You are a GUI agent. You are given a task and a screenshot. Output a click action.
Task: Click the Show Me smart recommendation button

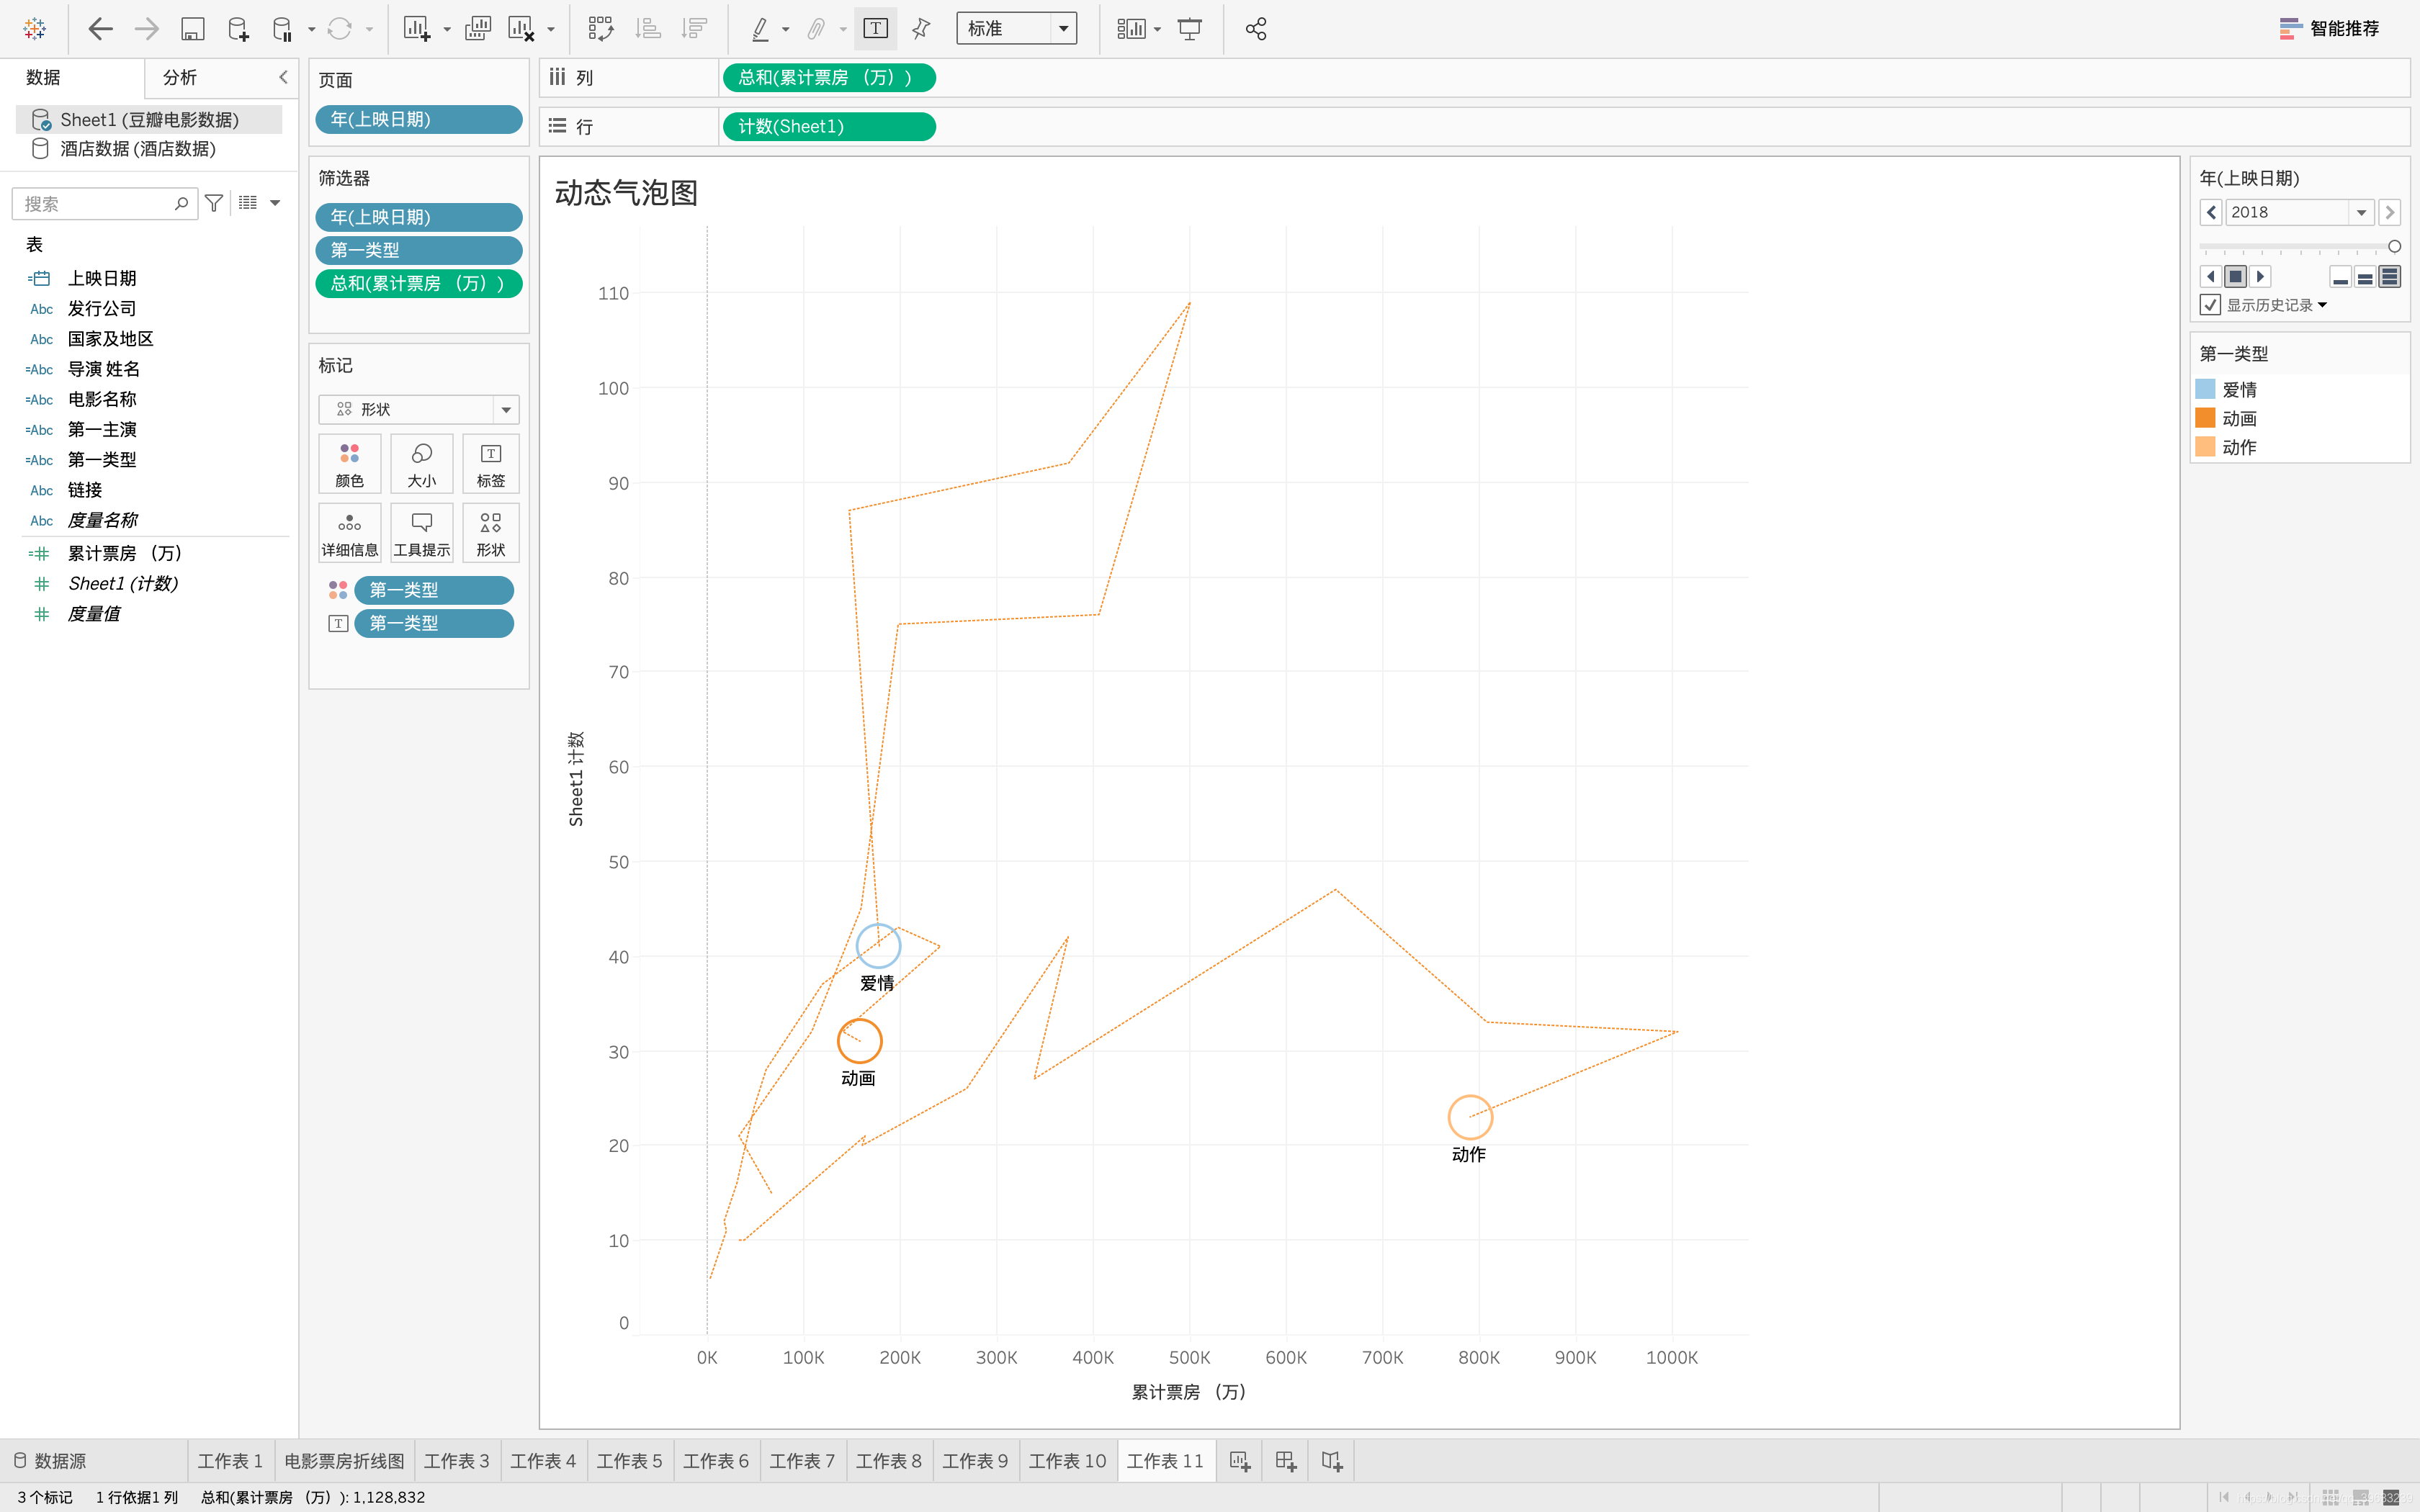(x=2330, y=29)
